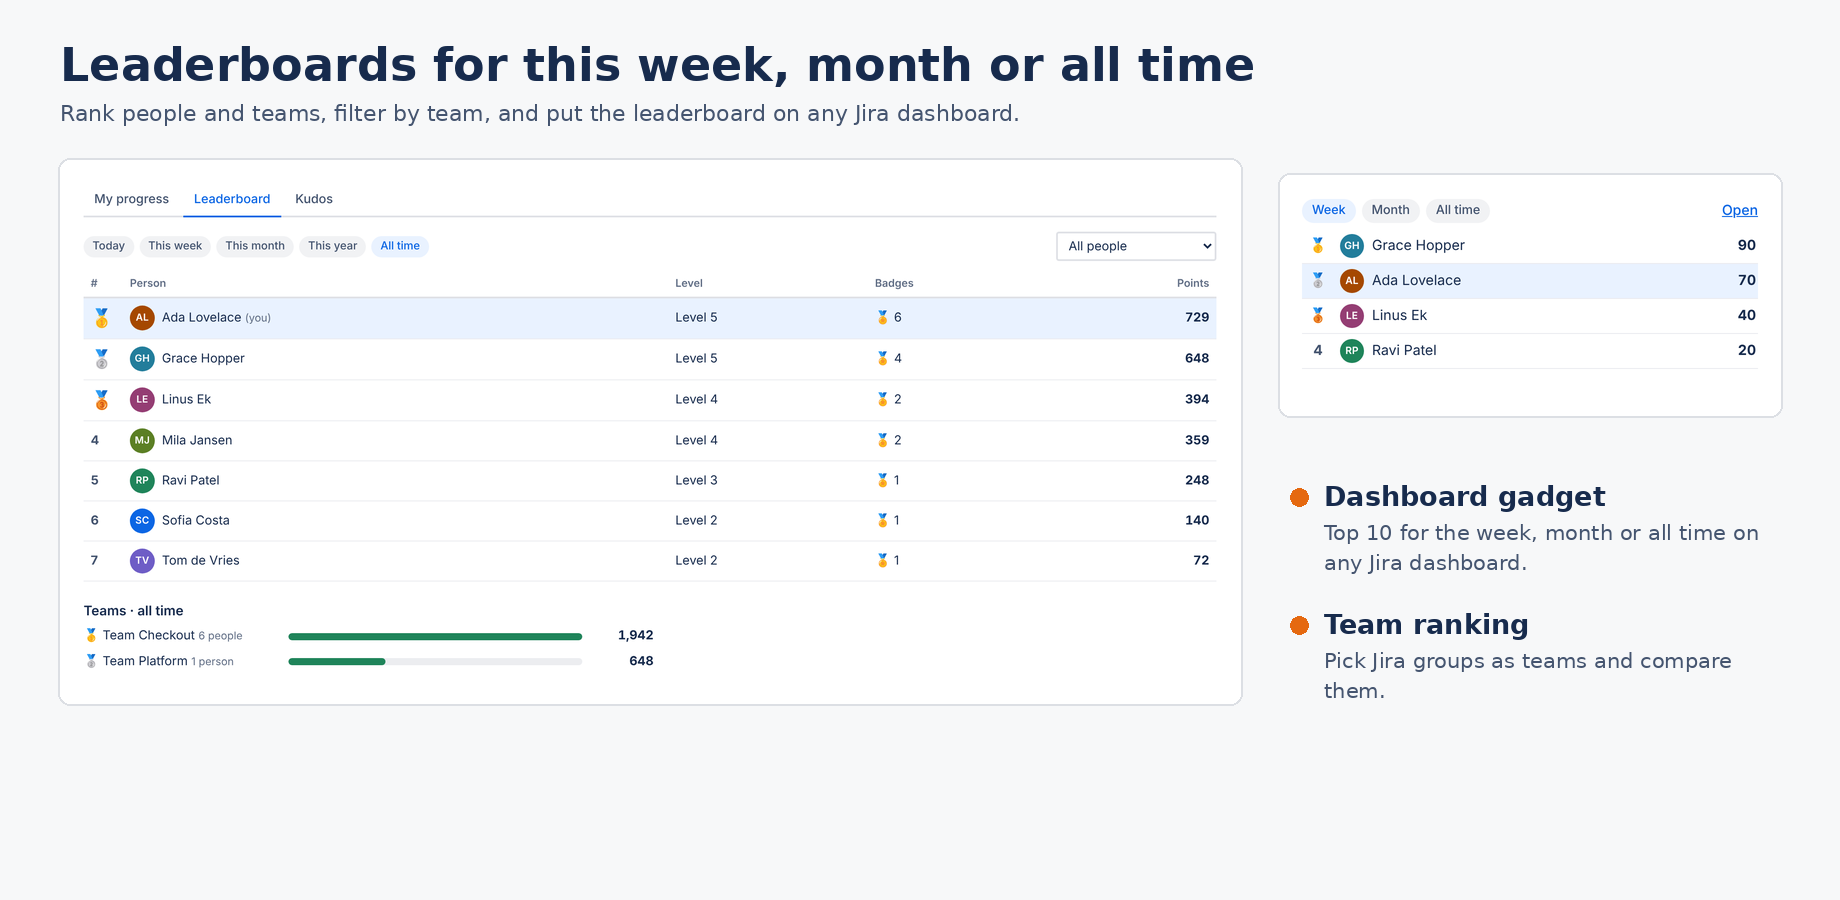Click Grace Hopper's GH avatar in the gadget
Screen dimensions: 1840x900
1352,246
